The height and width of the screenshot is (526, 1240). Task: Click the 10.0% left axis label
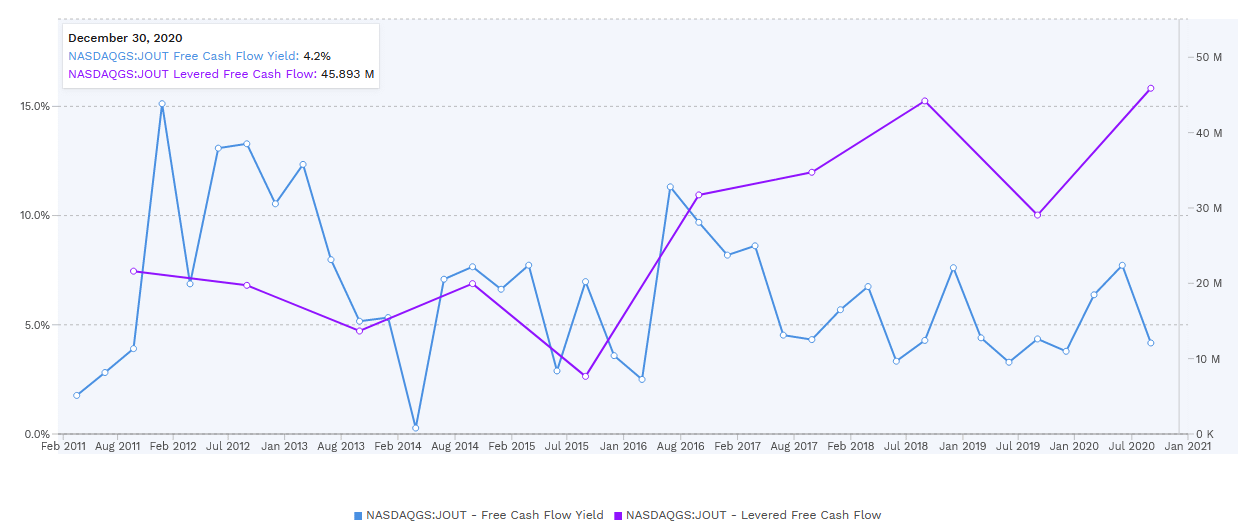tap(35, 215)
